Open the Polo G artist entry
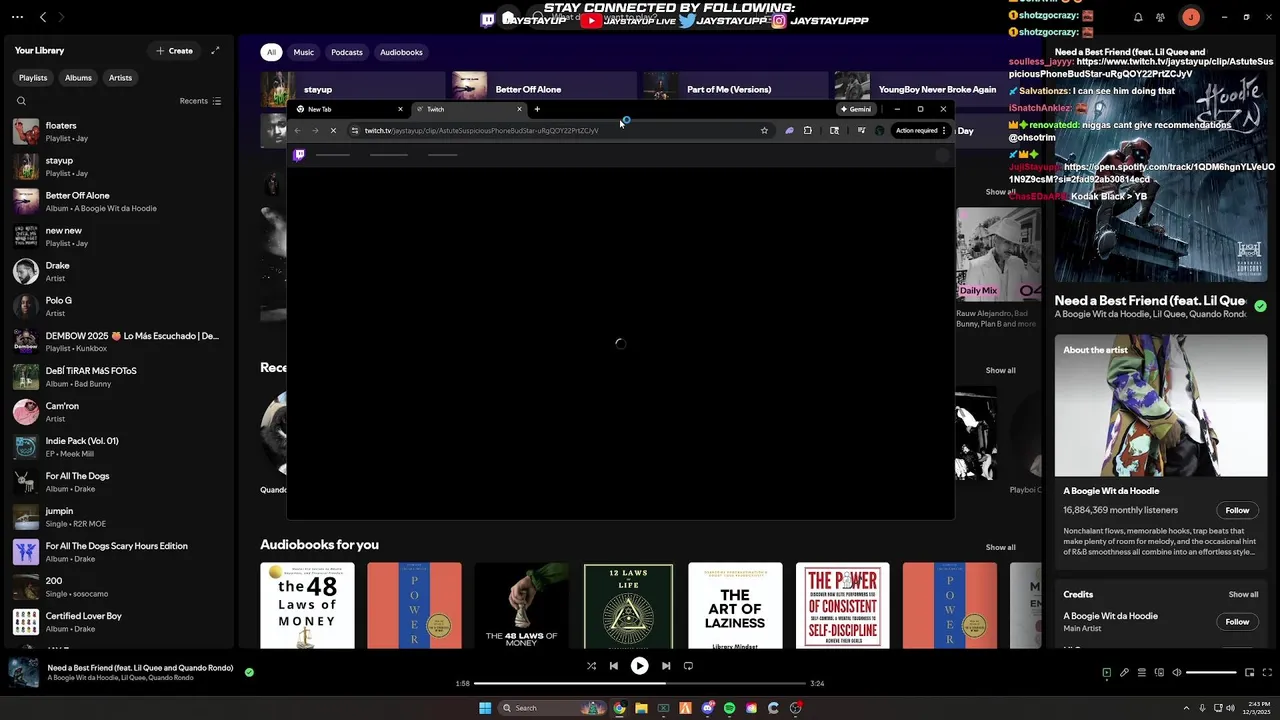Viewport: 1280px width, 720px height. coord(118,306)
